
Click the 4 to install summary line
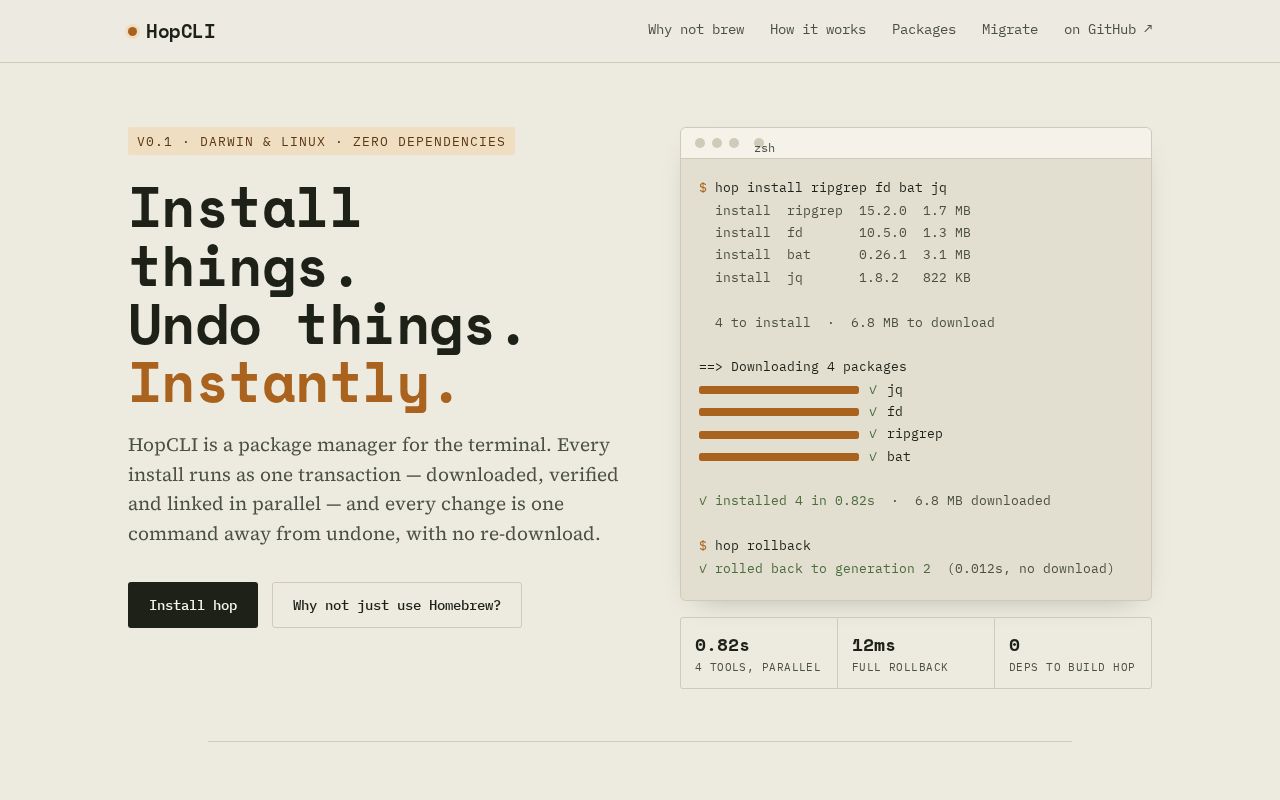point(855,323)
